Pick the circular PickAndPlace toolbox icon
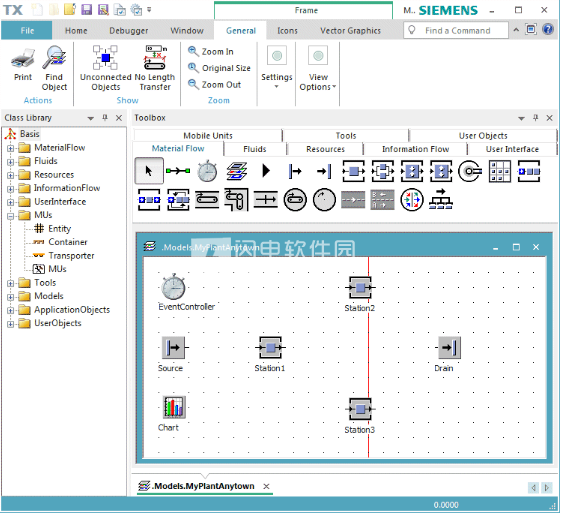 [470, 171]
